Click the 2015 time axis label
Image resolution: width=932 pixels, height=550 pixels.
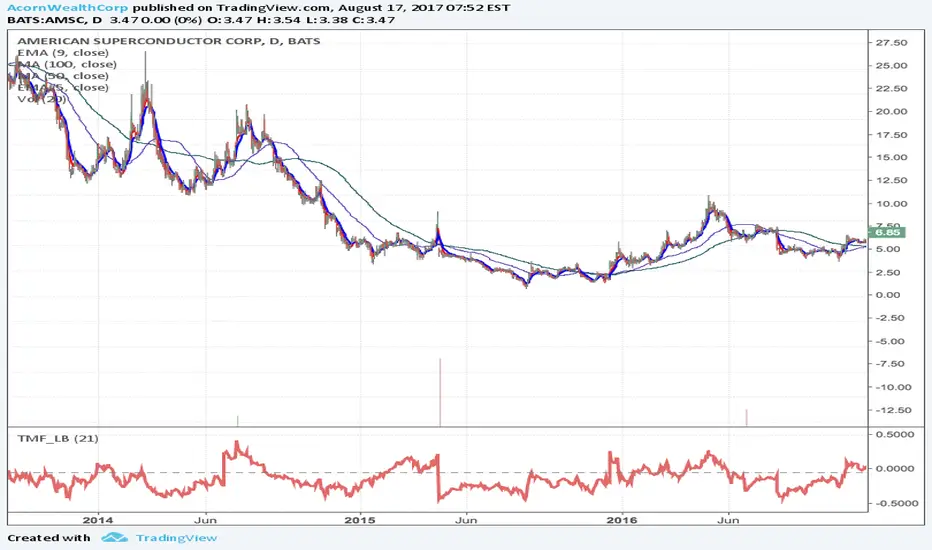[x=360, y=520]
